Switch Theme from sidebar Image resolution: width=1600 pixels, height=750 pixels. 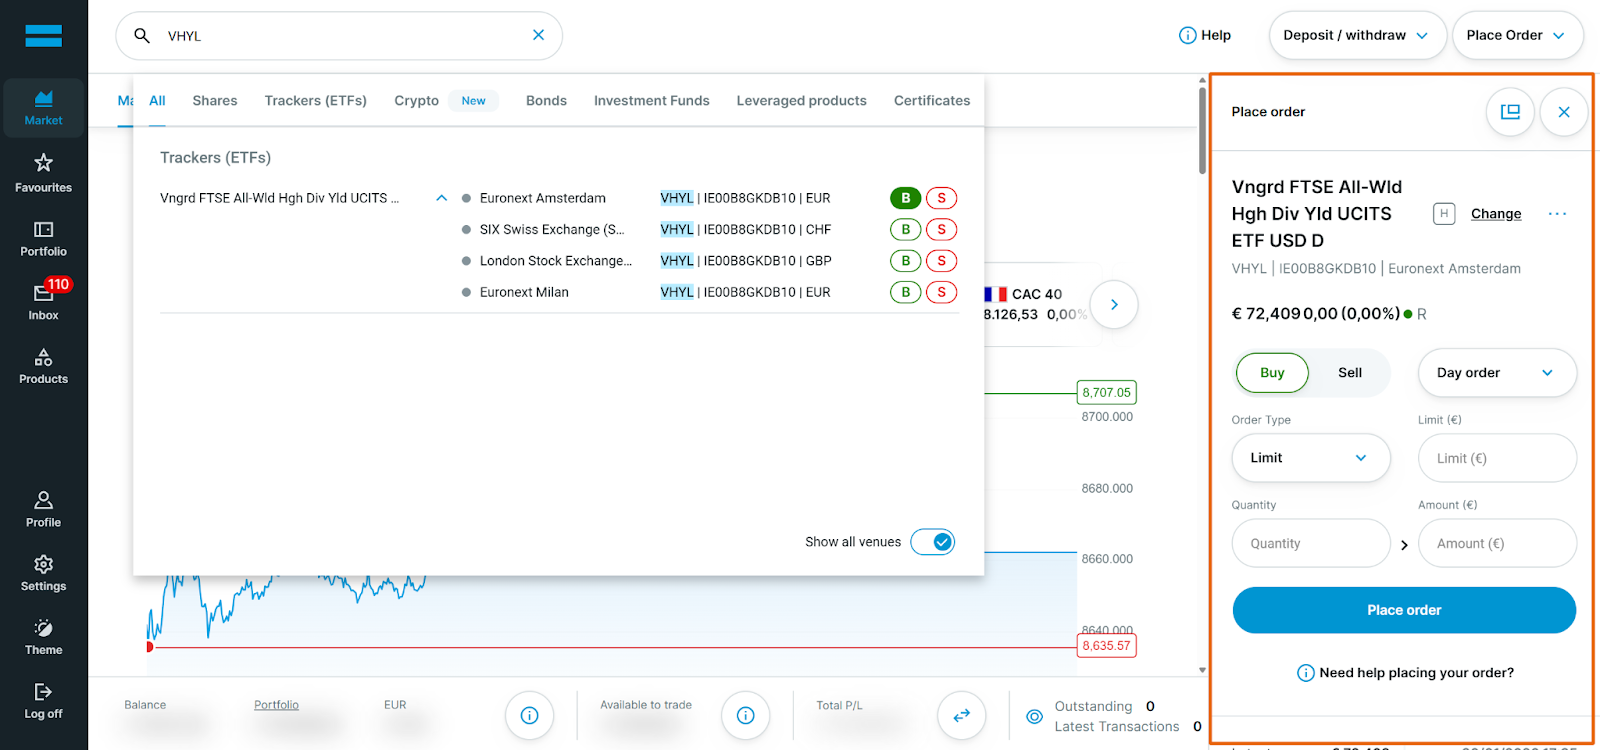[x=43, y=637]
